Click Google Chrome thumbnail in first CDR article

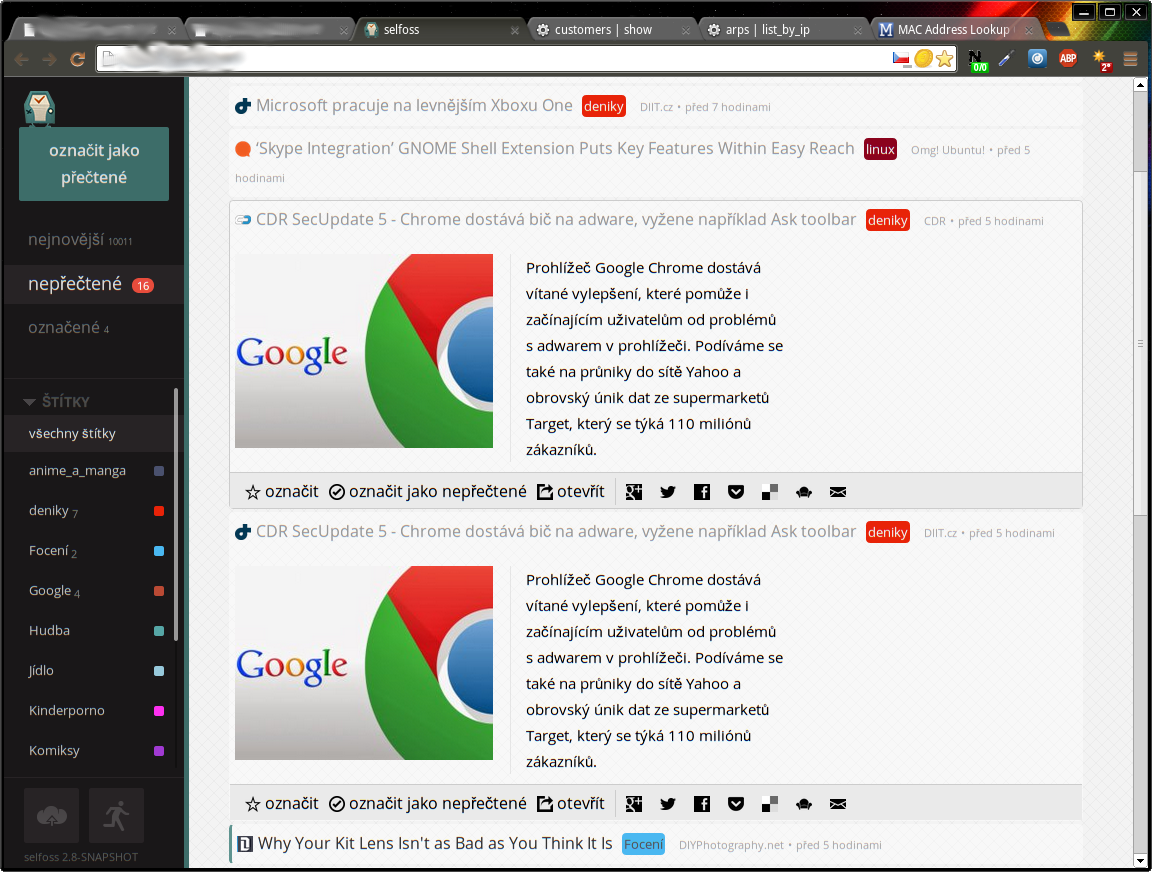click(364, 351)
